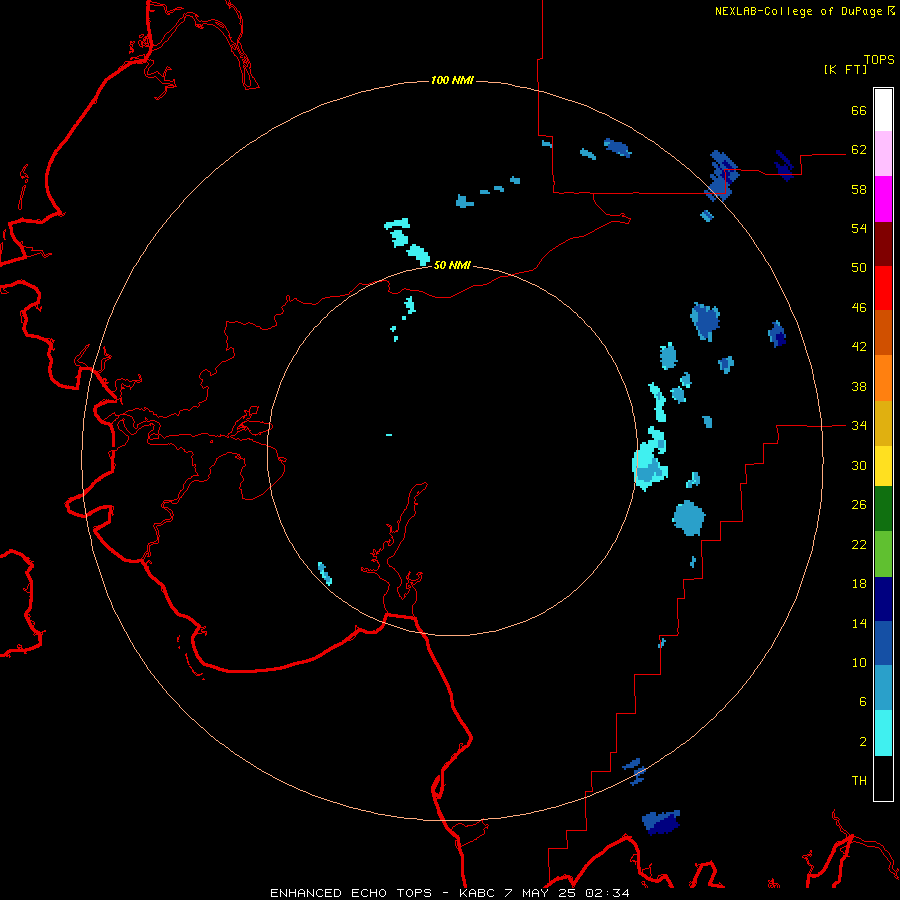
Task: Click the 14 legend value
Action: (859, 623)
